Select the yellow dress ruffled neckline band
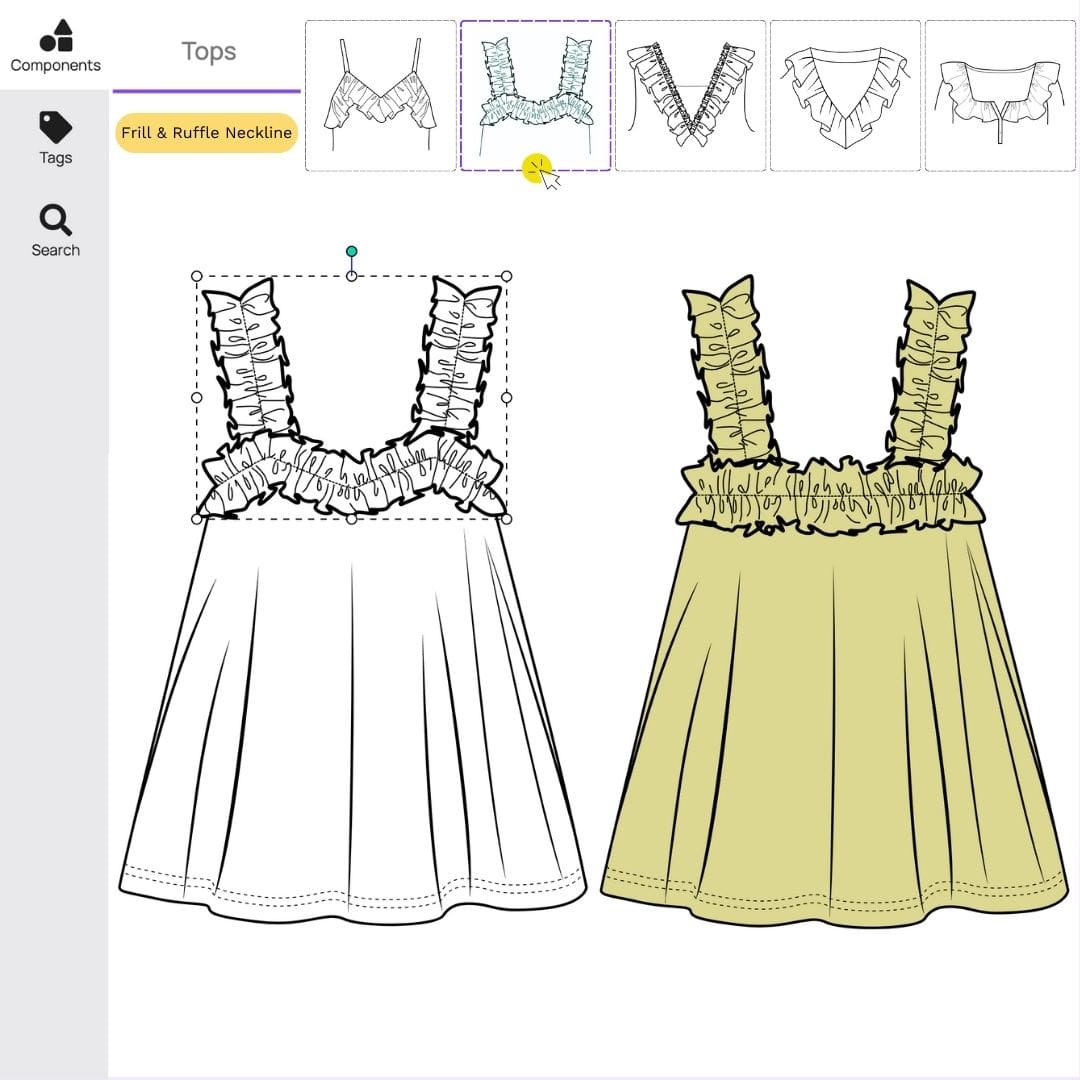Image resolution: width=1080 pixels, height=1080 pixels. click(x=832, y=495)
